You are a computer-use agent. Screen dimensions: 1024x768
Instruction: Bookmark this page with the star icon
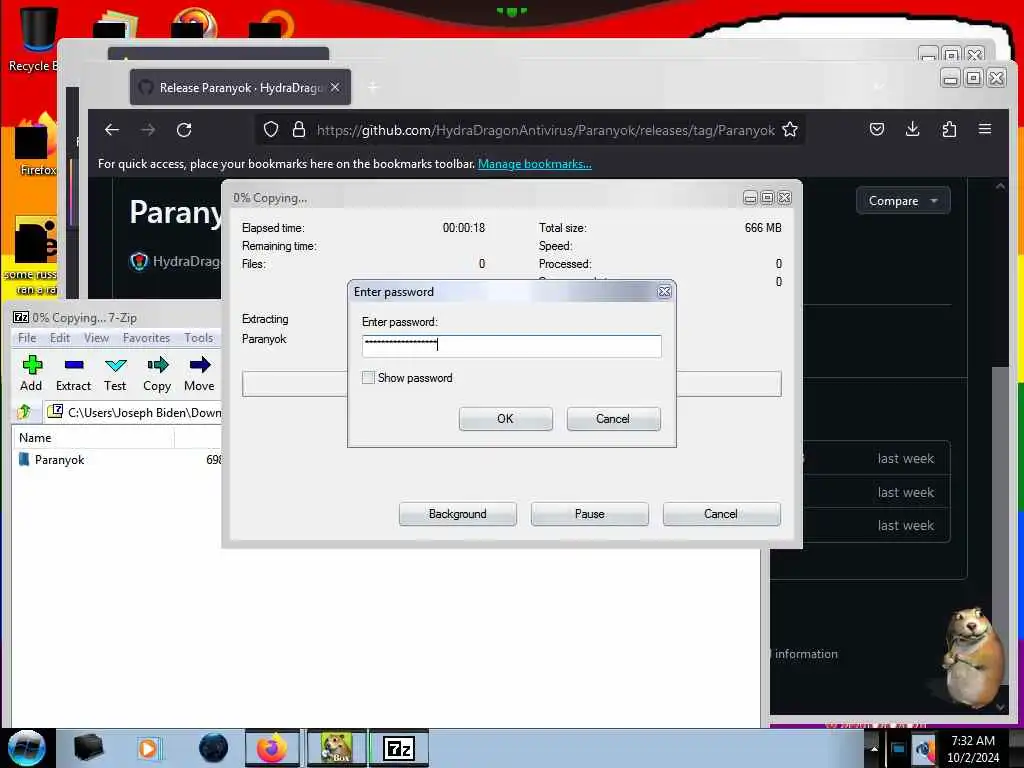click(x=790, y=129)
